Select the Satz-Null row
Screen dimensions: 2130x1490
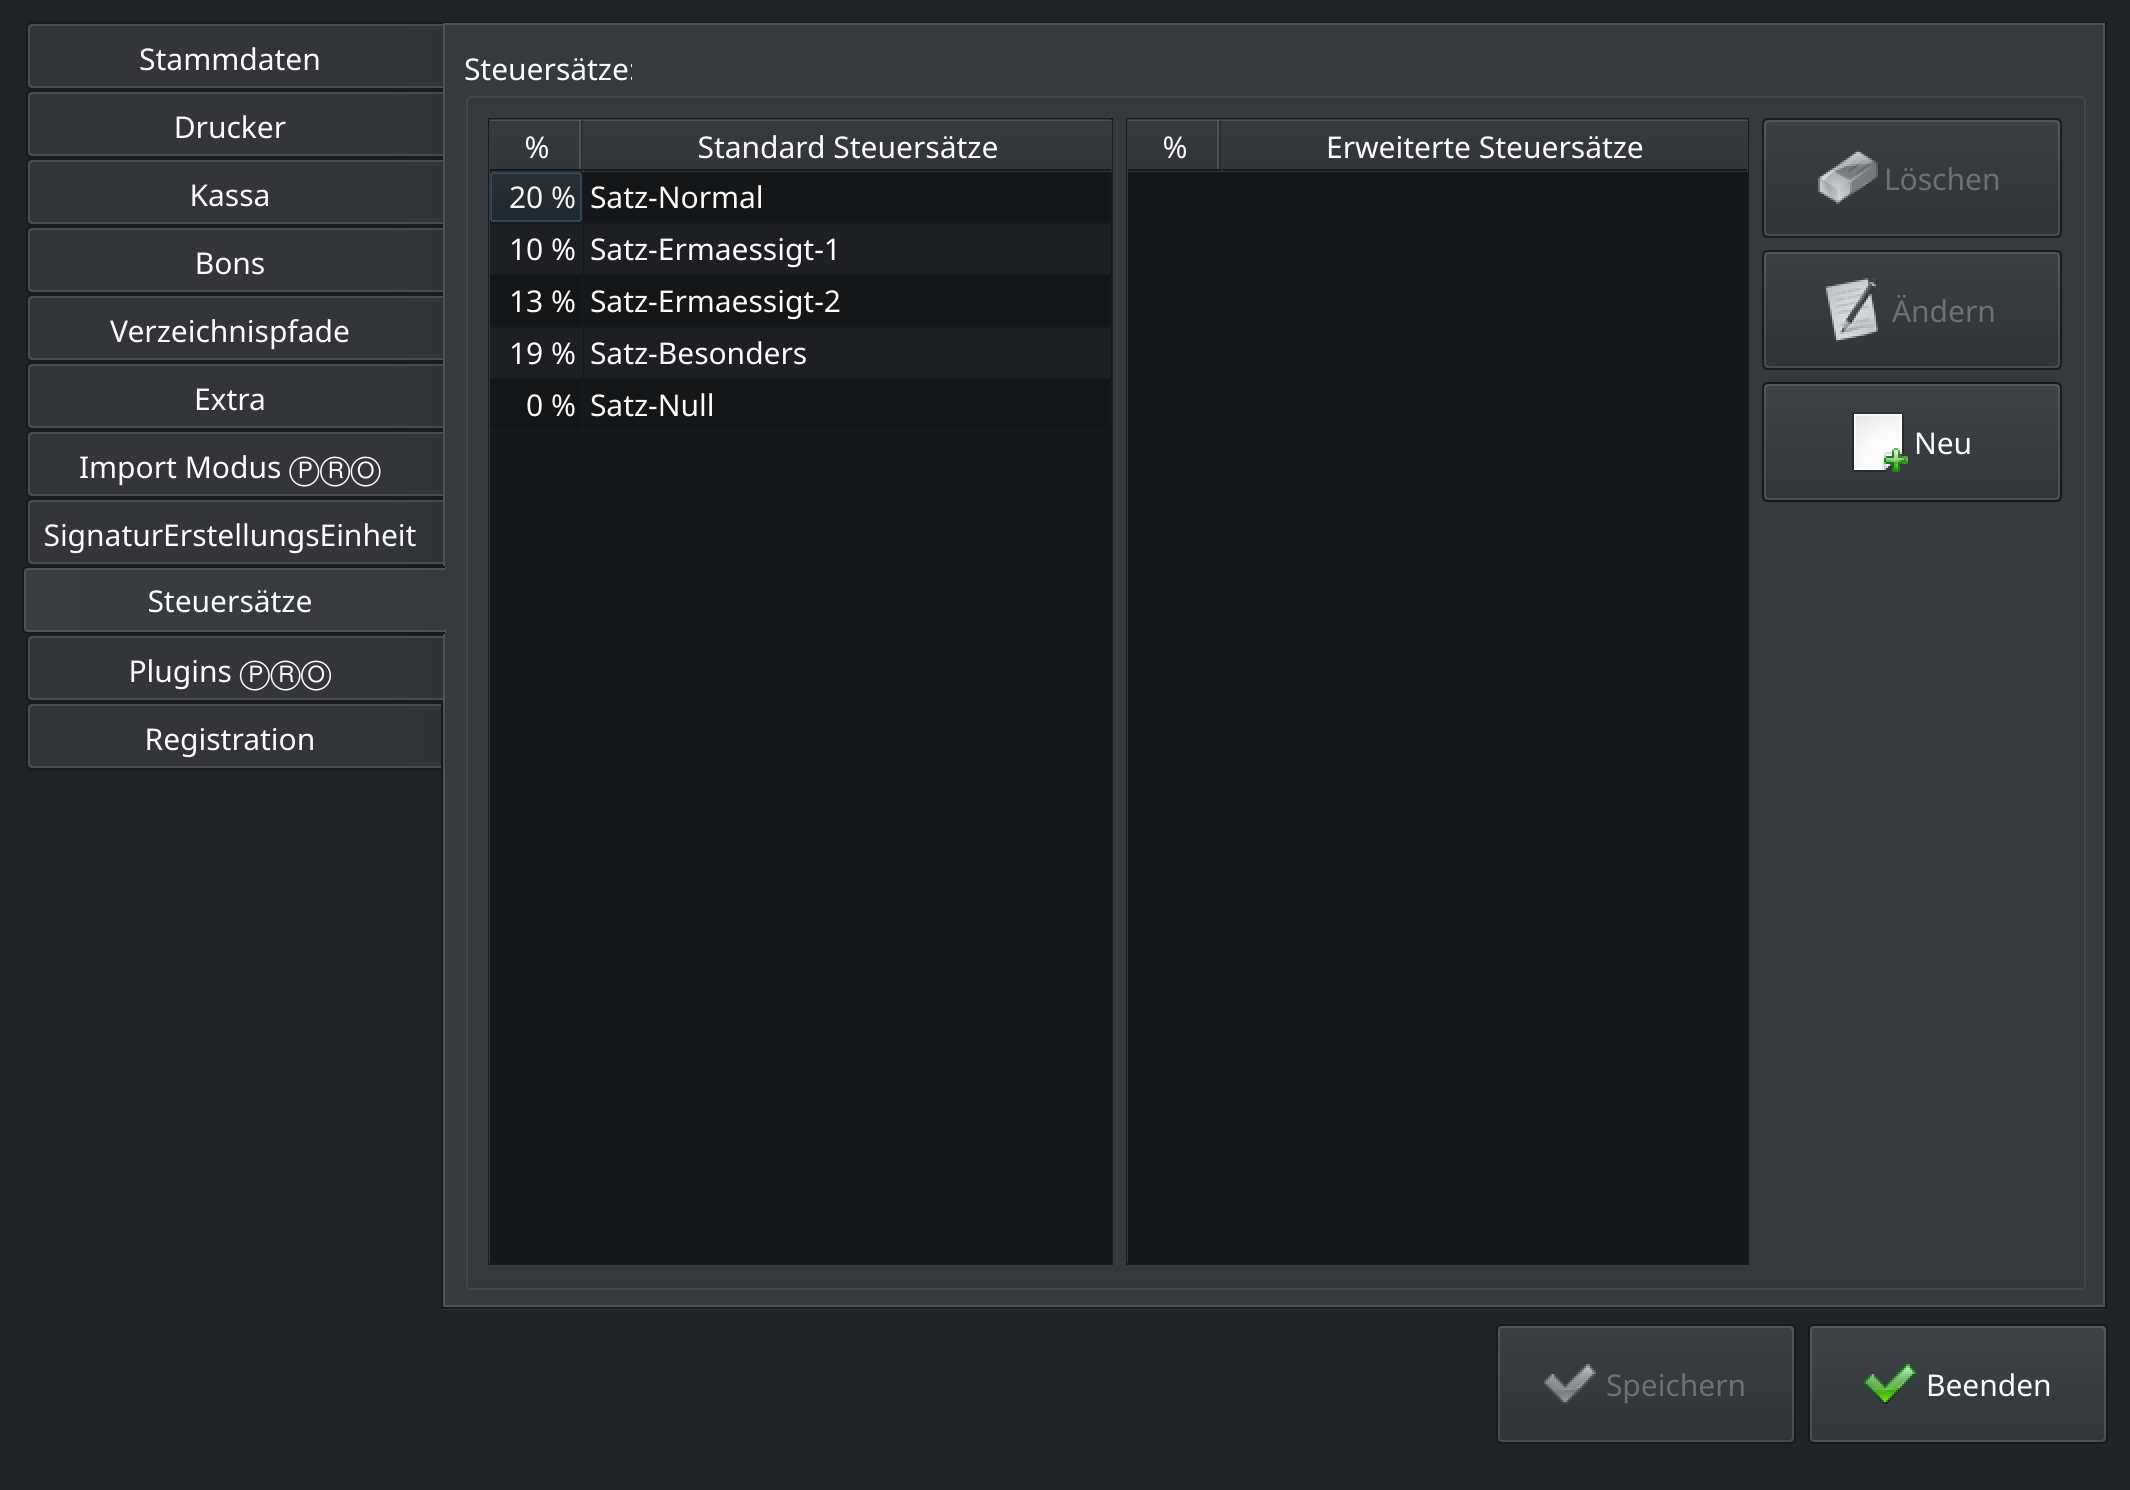tap(800, 405)
